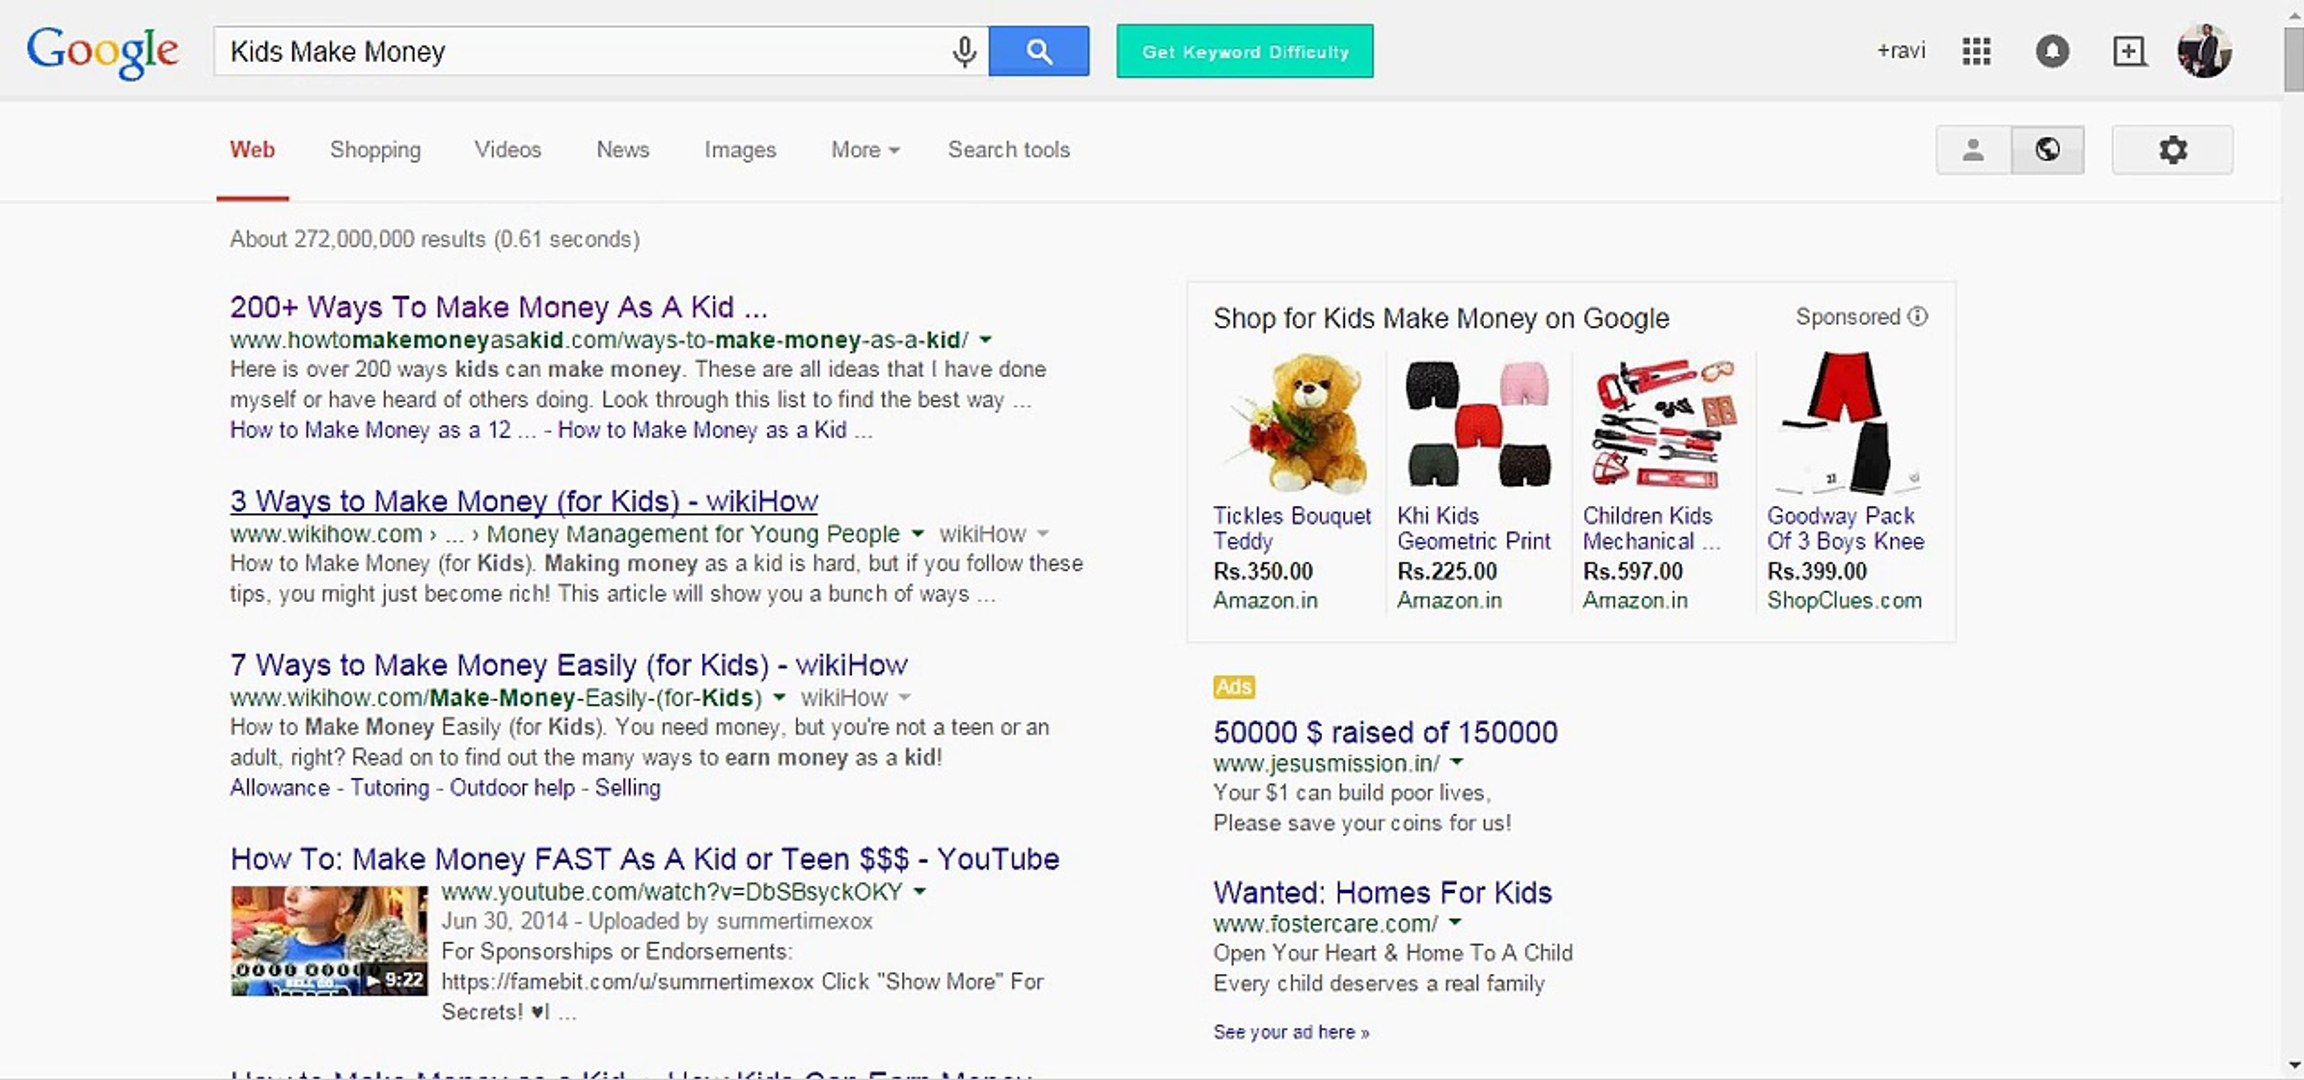Toggle personal results person button
Viewport: 2304px width, 1080px height.
(x=1973, y=150)
